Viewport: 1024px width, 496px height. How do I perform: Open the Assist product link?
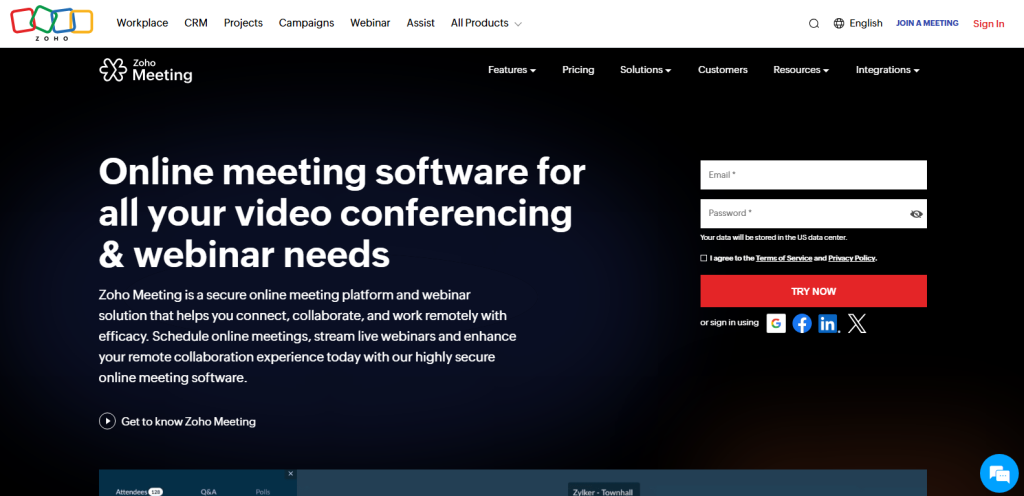pos(421,23)
